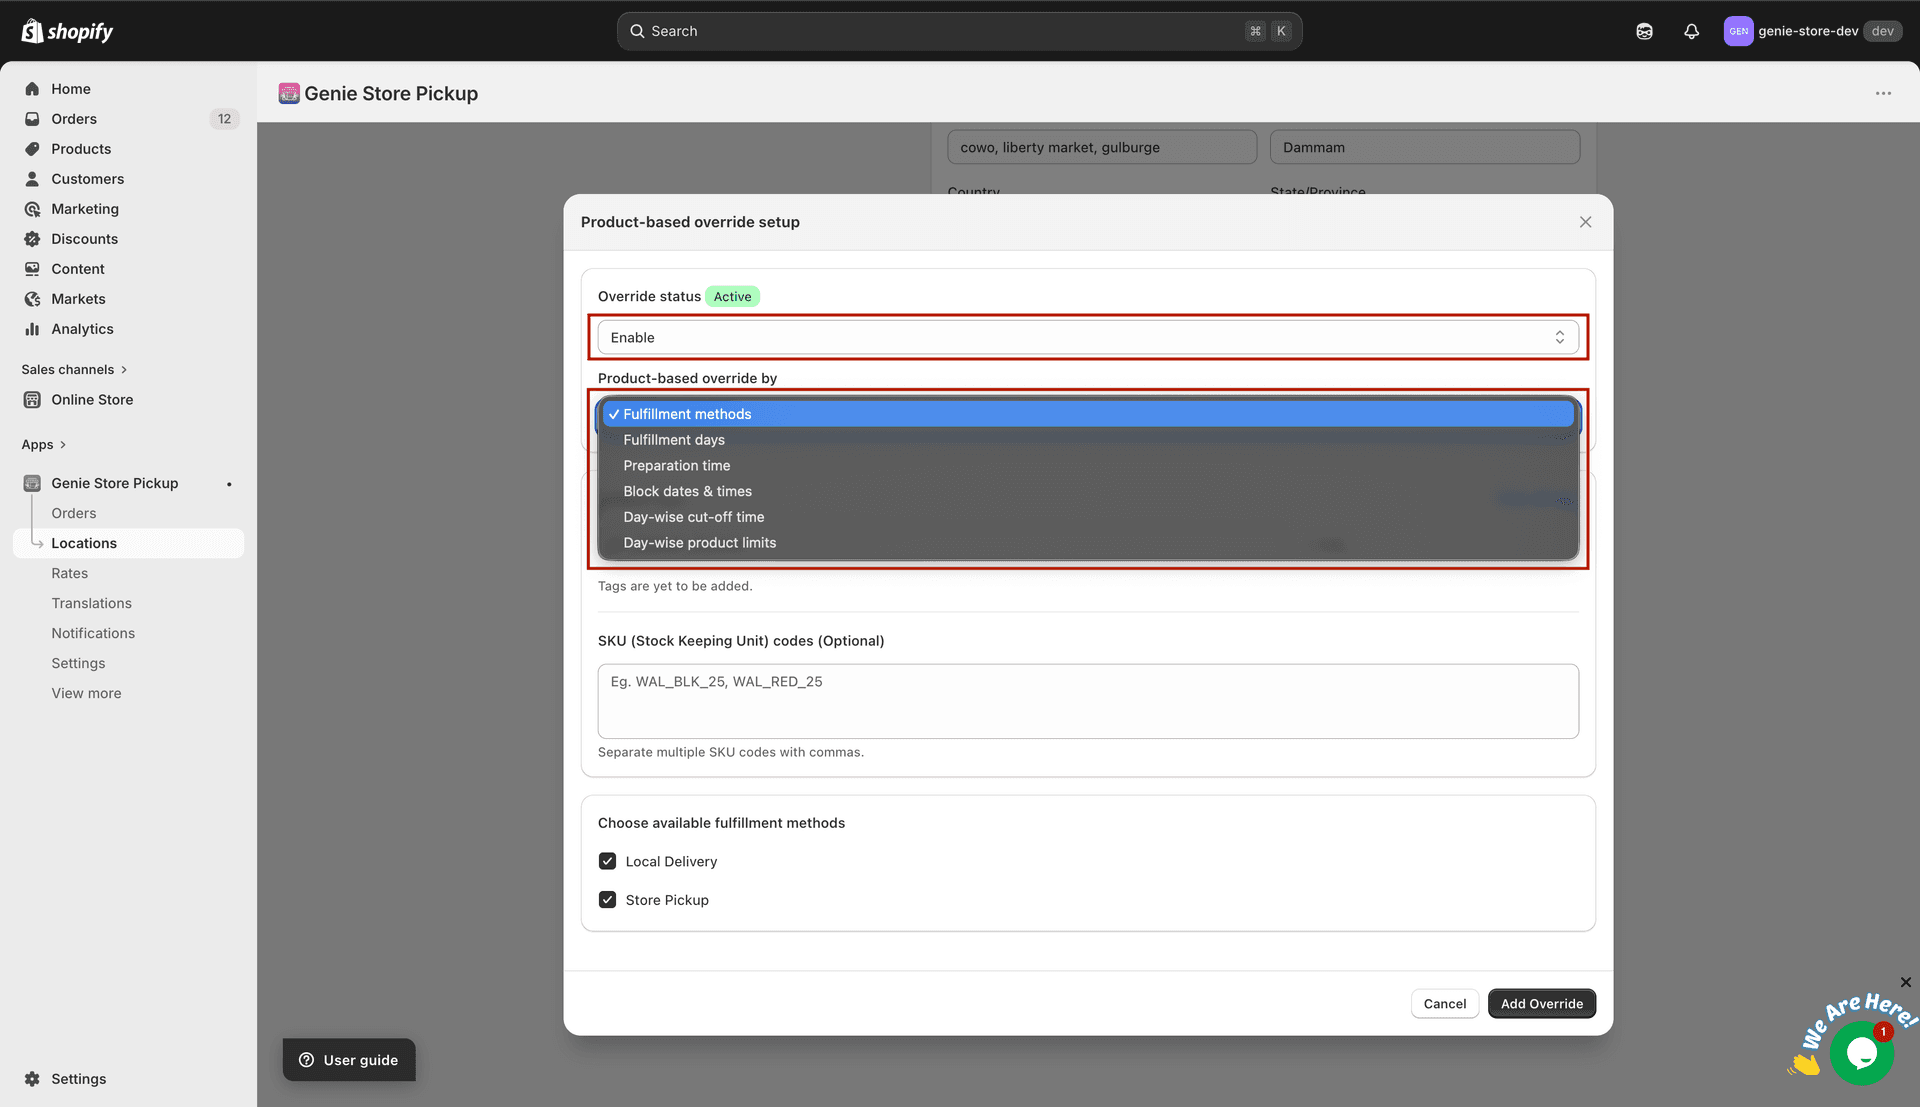Screen dimensions: 1920x1107
Task: Select Day-wise product limits option
Action: (x=1088, y=543)
